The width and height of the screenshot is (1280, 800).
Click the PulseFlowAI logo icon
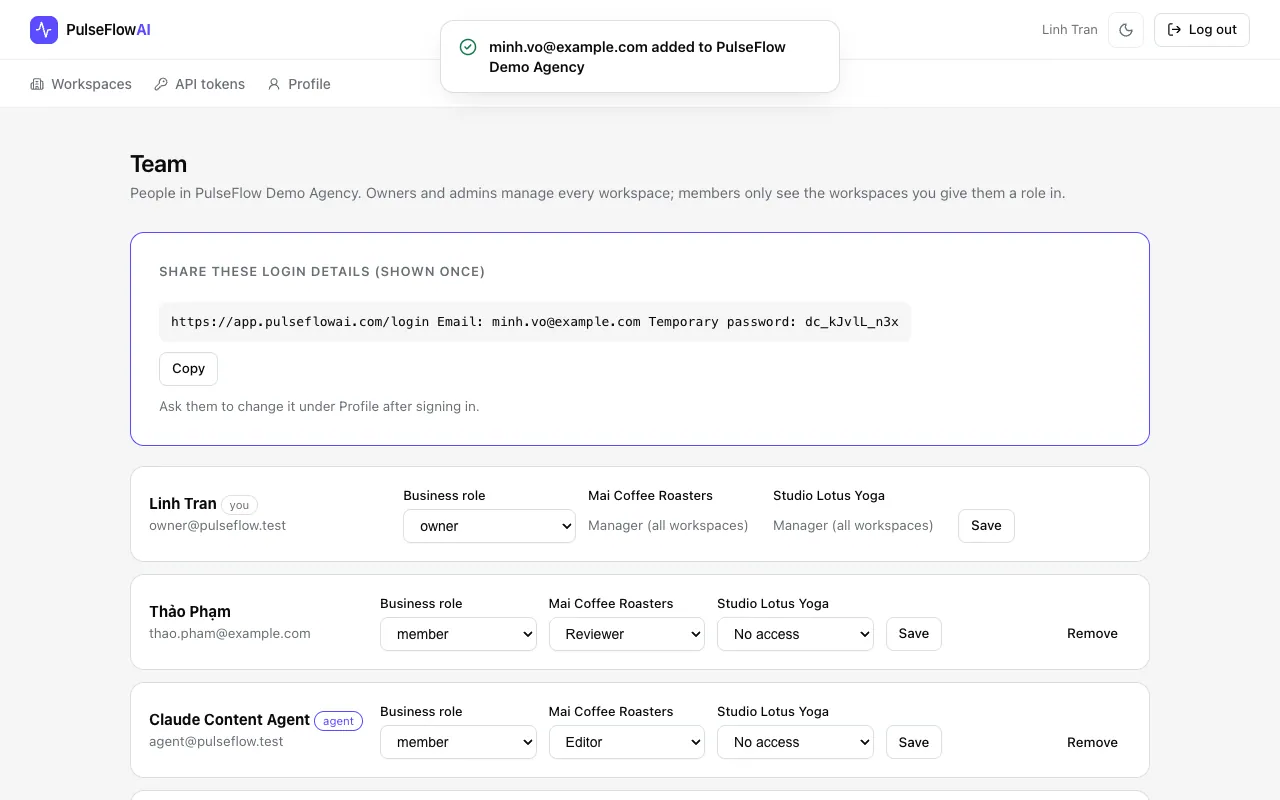(x=44, y=30)
